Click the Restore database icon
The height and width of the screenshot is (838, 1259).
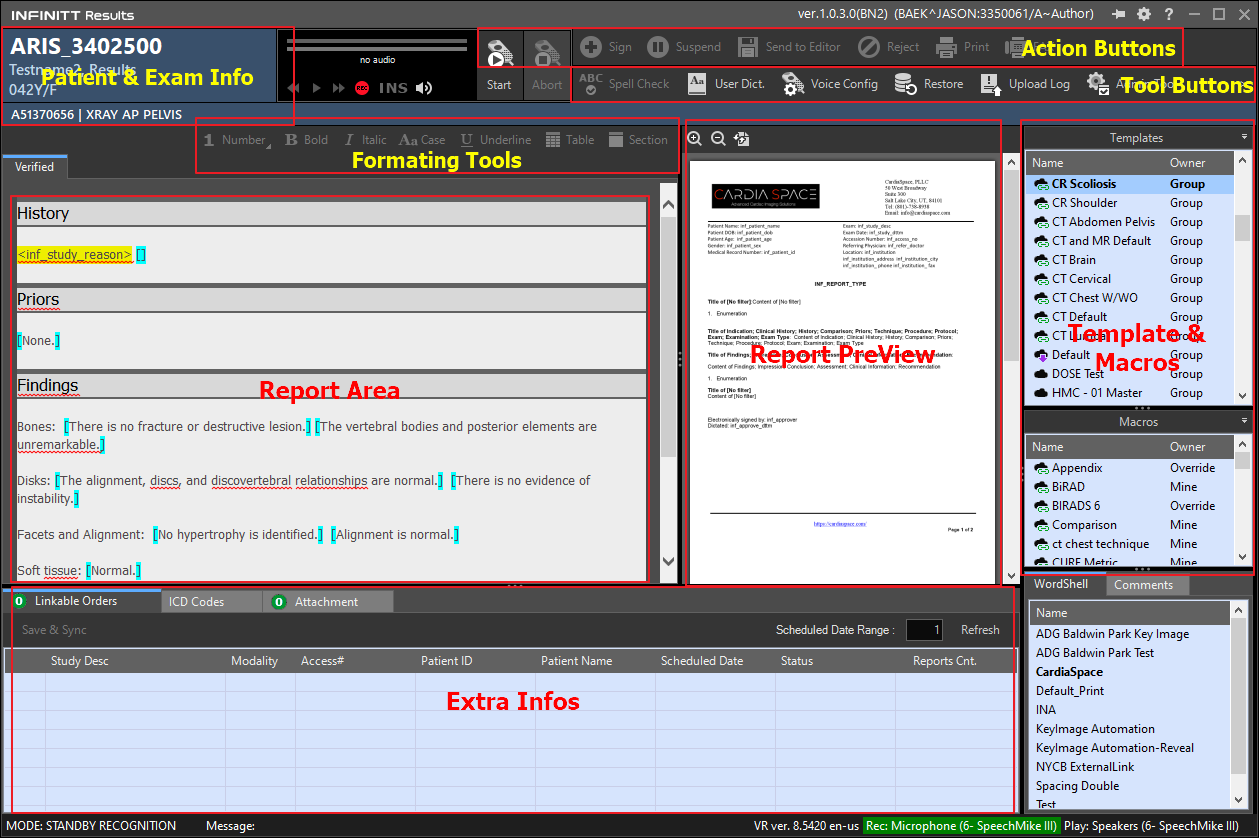[x=906, y=84]
